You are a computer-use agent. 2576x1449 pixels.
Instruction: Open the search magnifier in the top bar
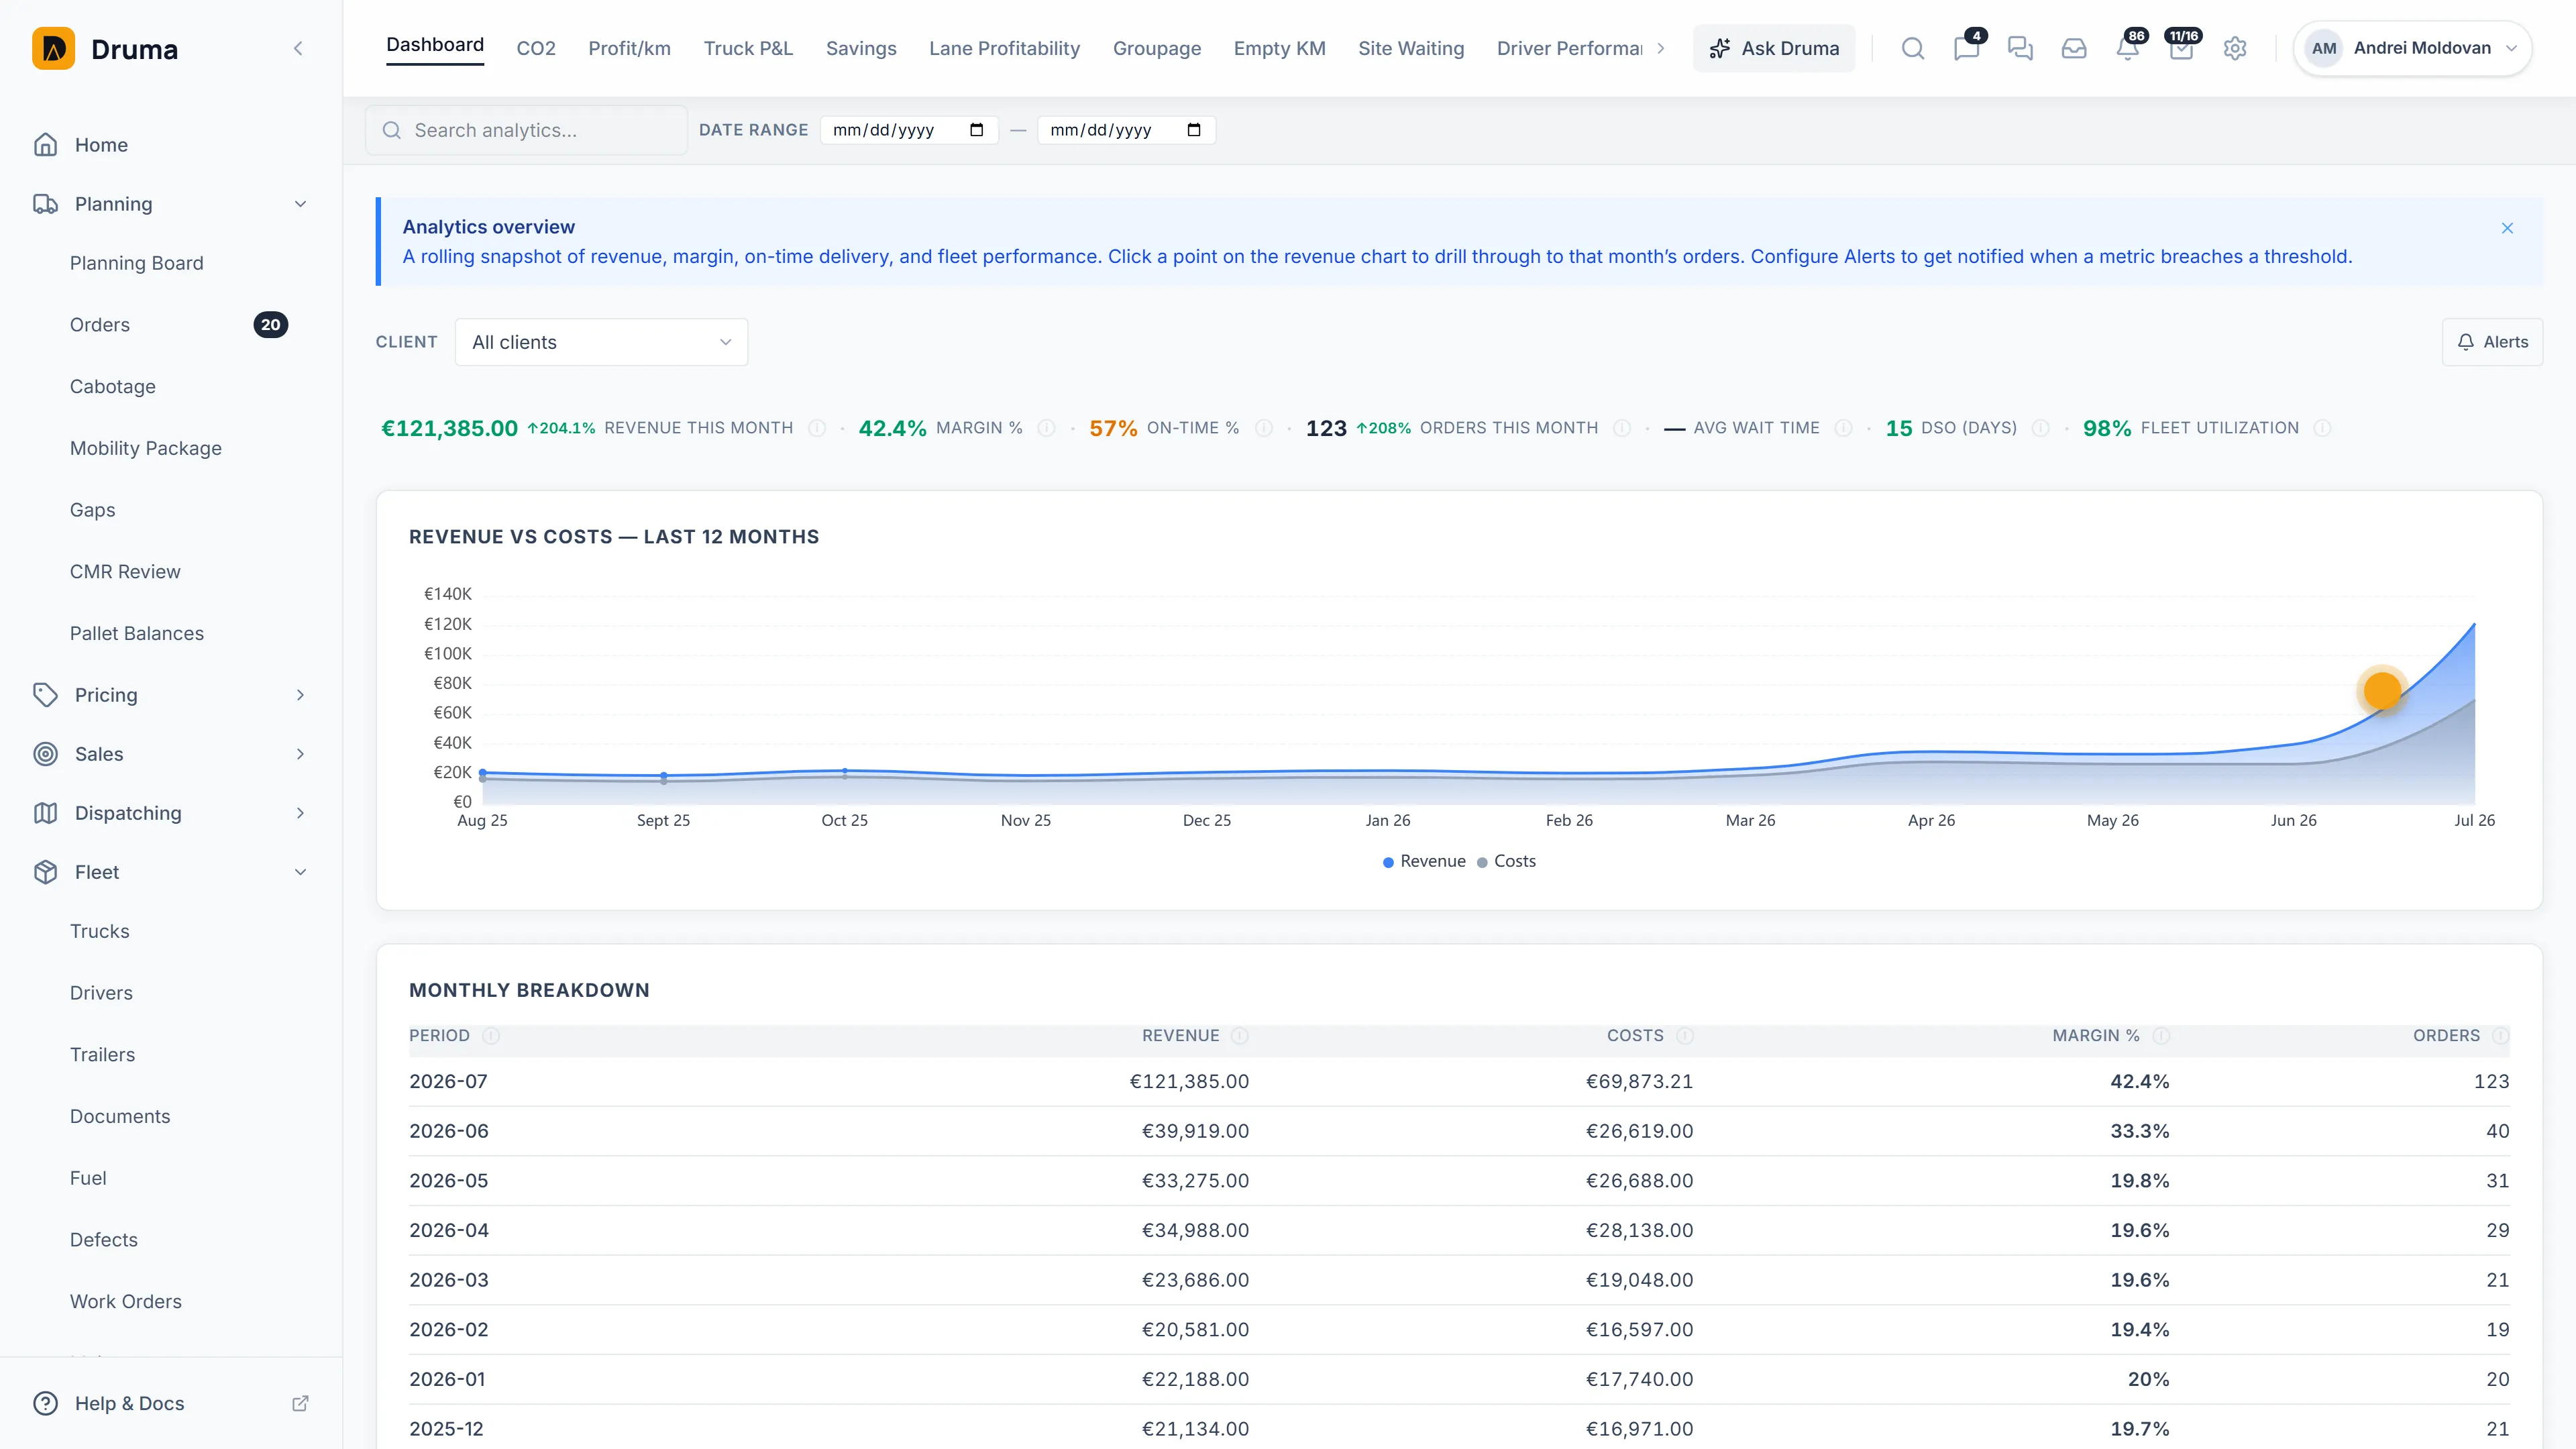pos(1912,48)
